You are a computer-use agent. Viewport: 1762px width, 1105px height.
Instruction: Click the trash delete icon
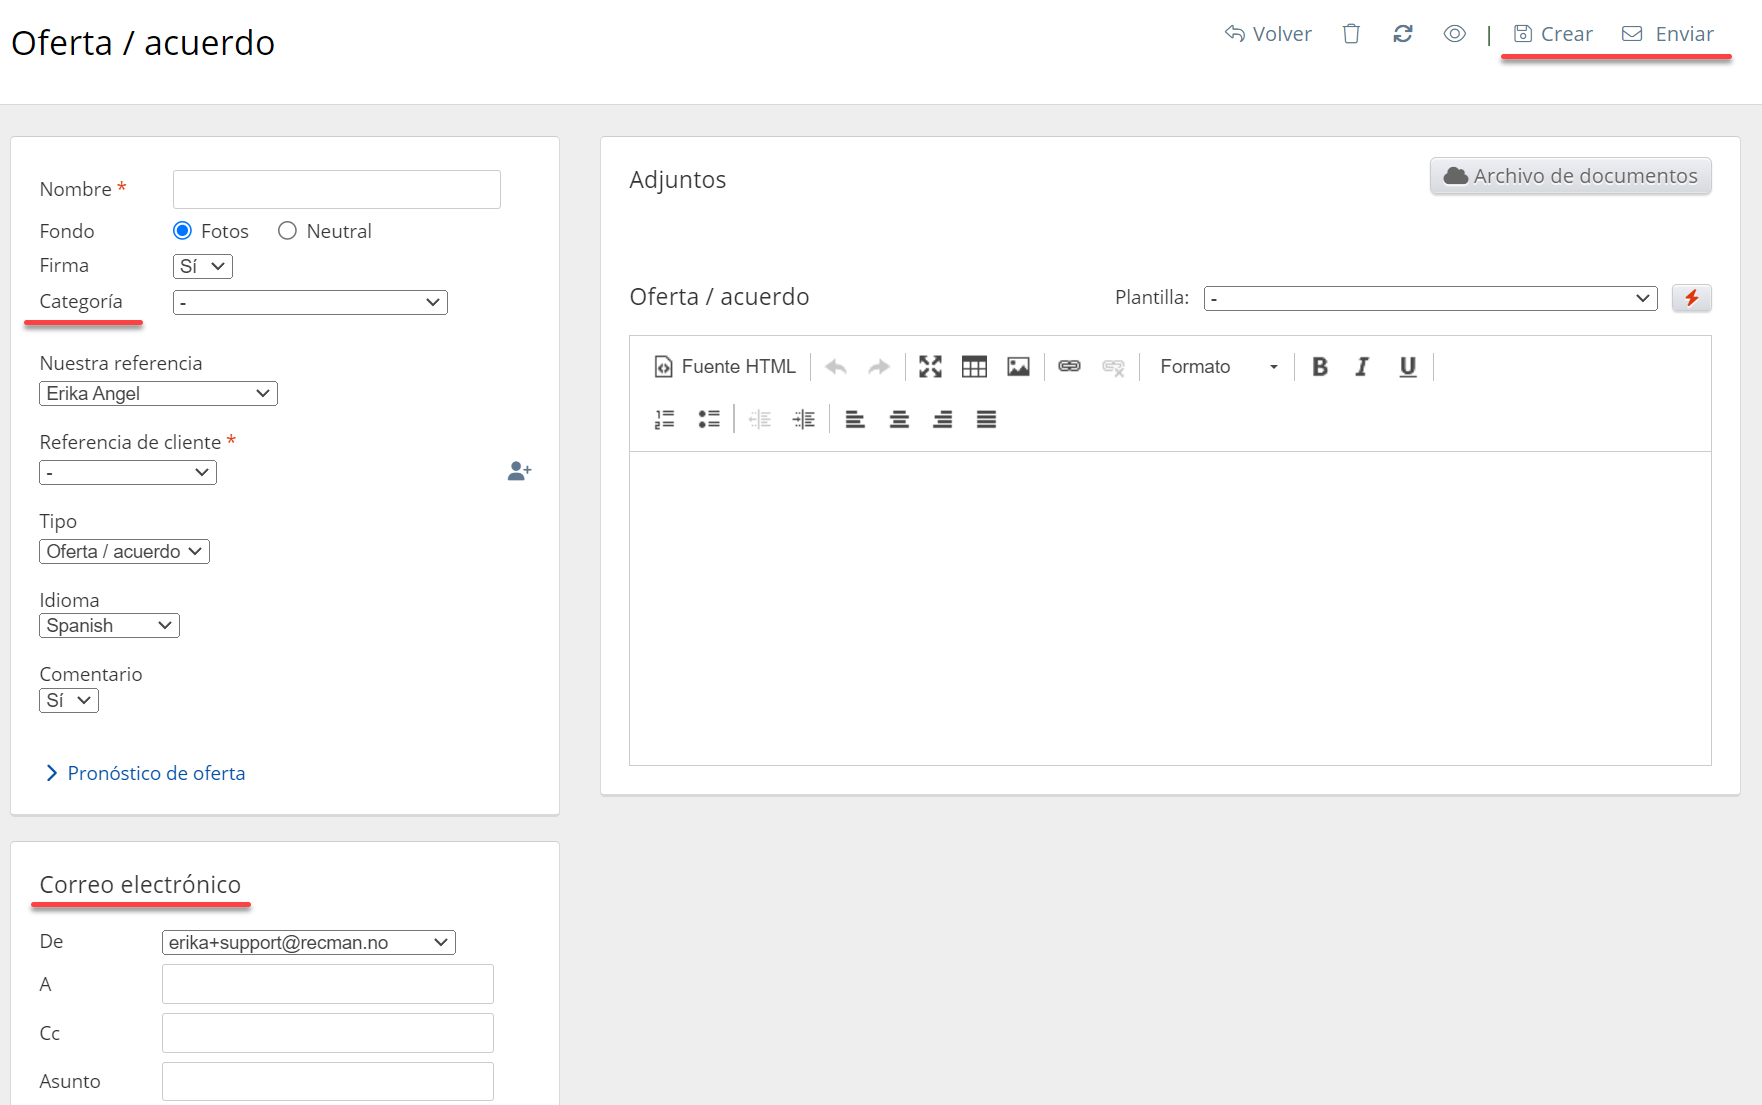click(x=1351, y=34)
